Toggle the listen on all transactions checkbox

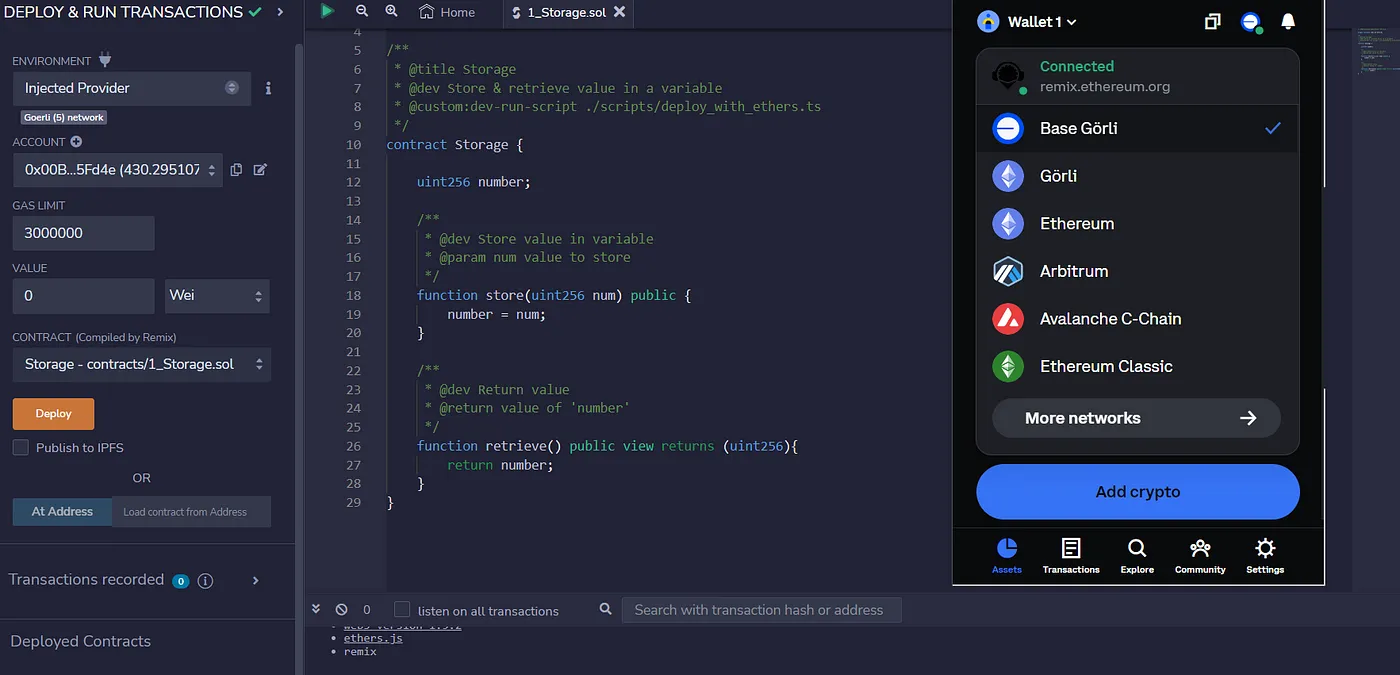(402, 609)
